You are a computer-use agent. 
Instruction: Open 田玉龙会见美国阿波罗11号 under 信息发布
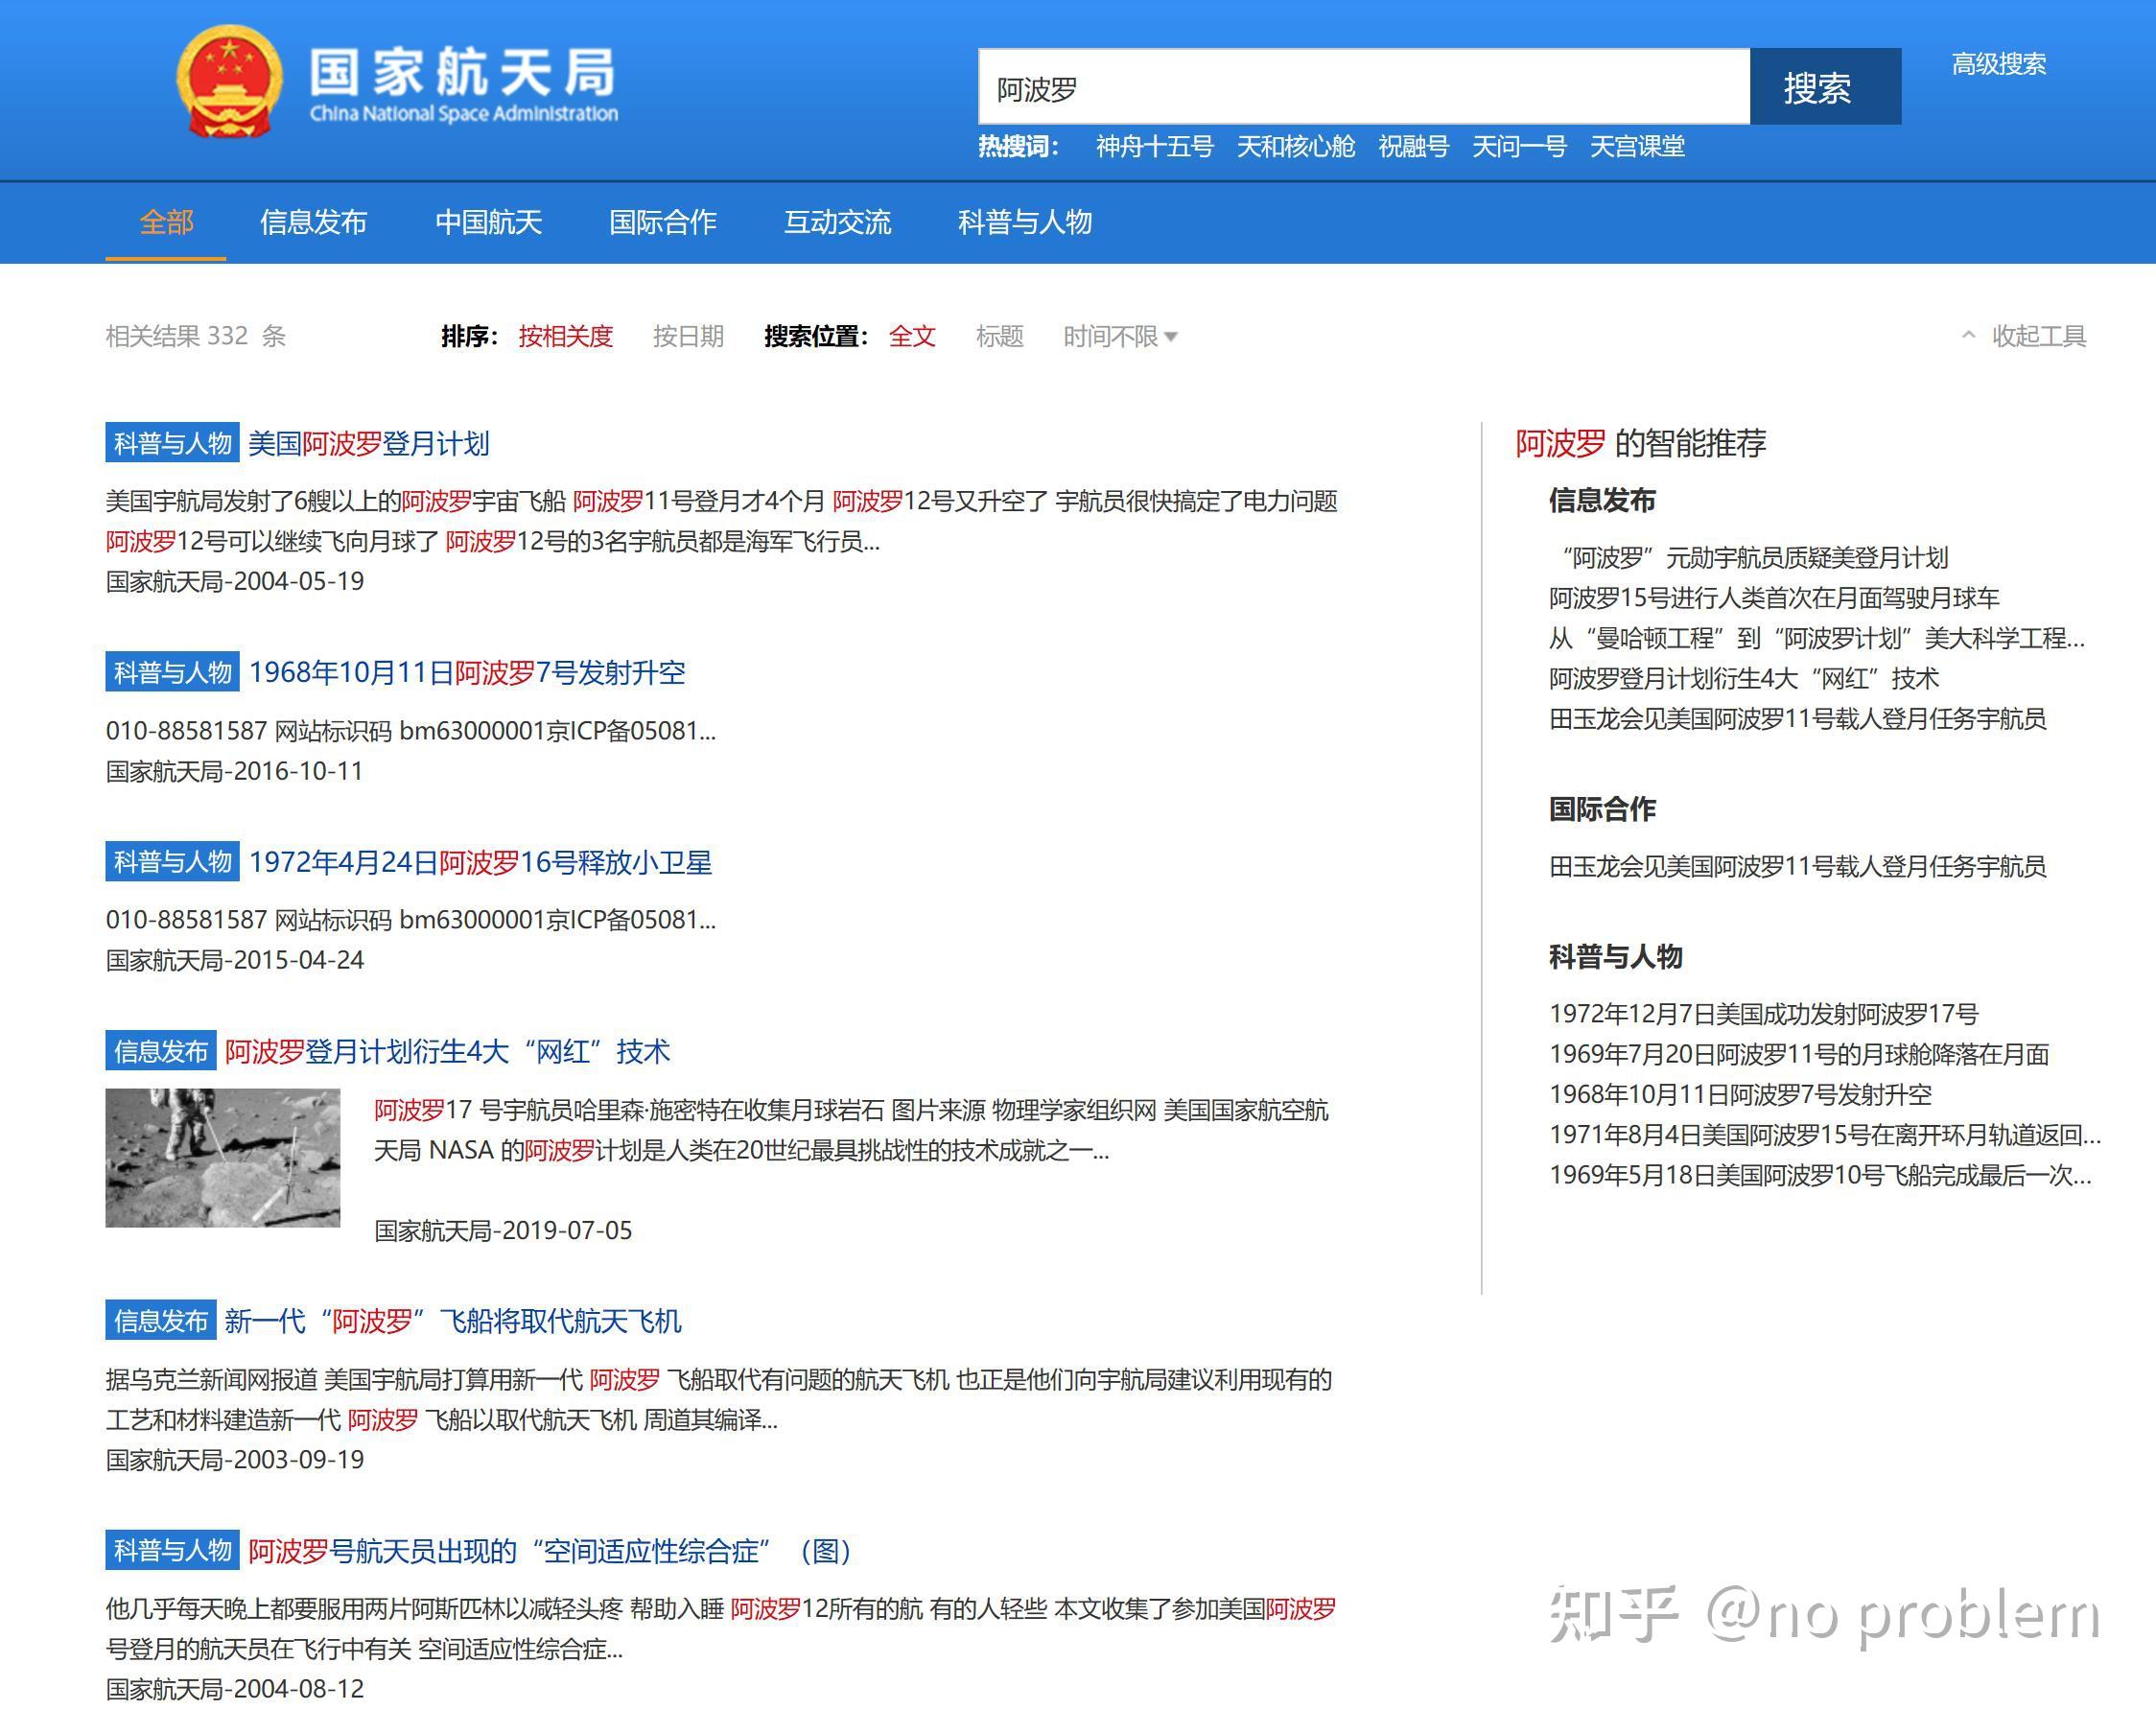1797,719
